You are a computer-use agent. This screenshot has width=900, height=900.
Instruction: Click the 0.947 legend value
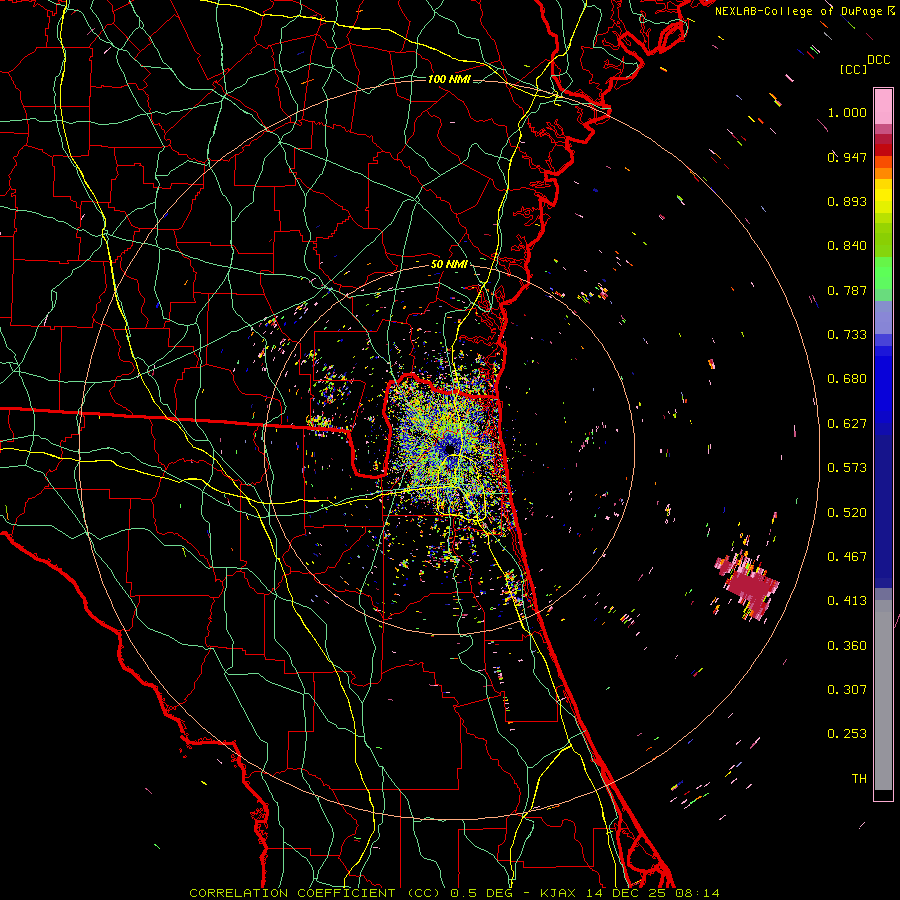[x=847, y=157]
